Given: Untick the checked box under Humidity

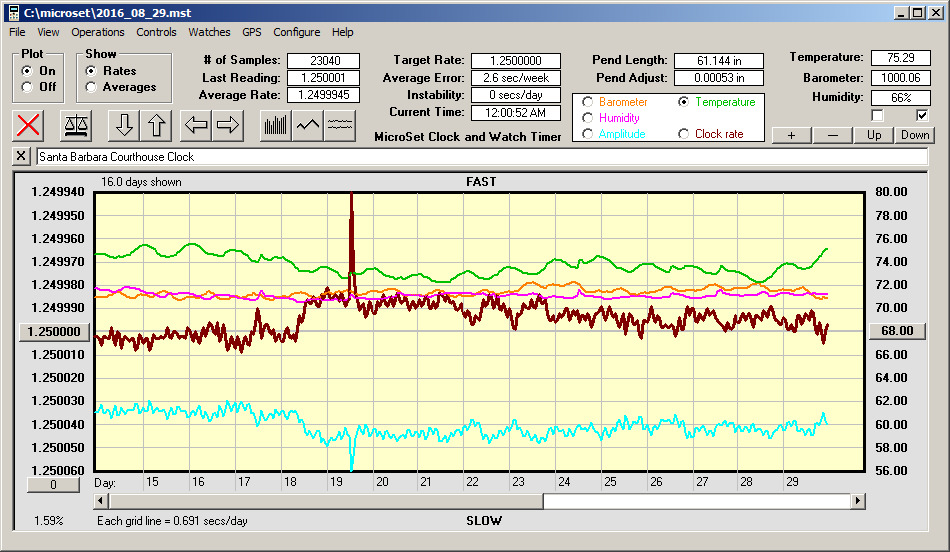Looking at the screenshot, I should click(922, 115).
